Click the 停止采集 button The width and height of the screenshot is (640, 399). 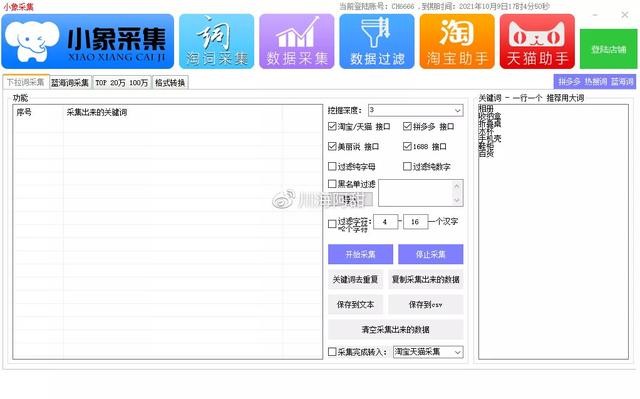coord(431,254)
